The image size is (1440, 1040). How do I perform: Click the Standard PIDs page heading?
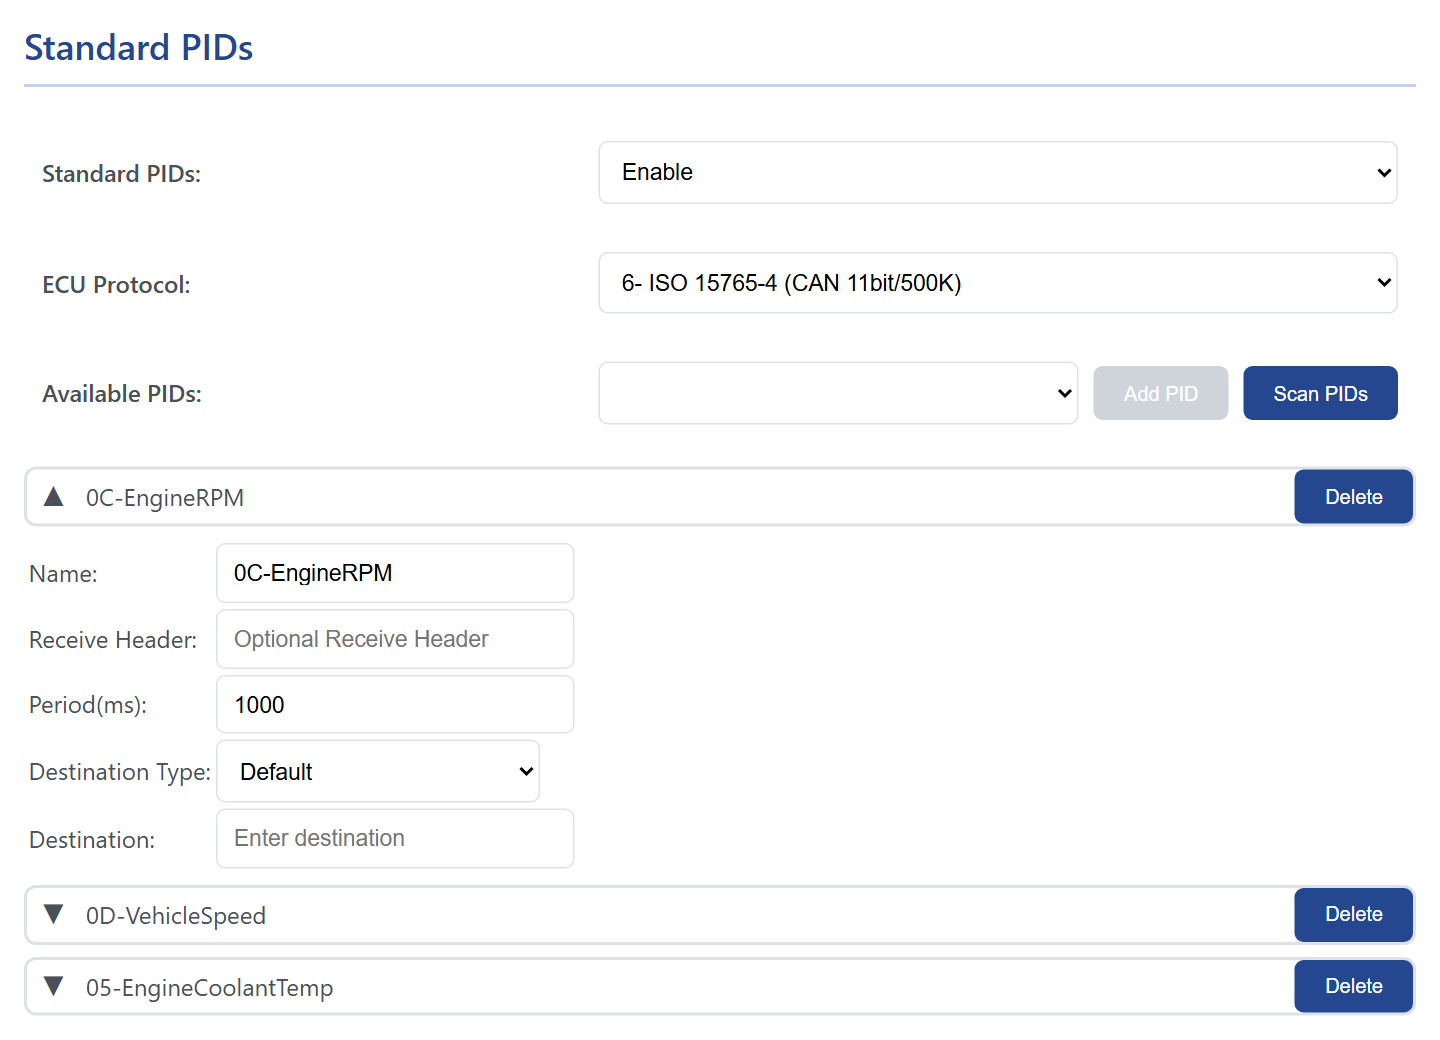tap(139, 48)
